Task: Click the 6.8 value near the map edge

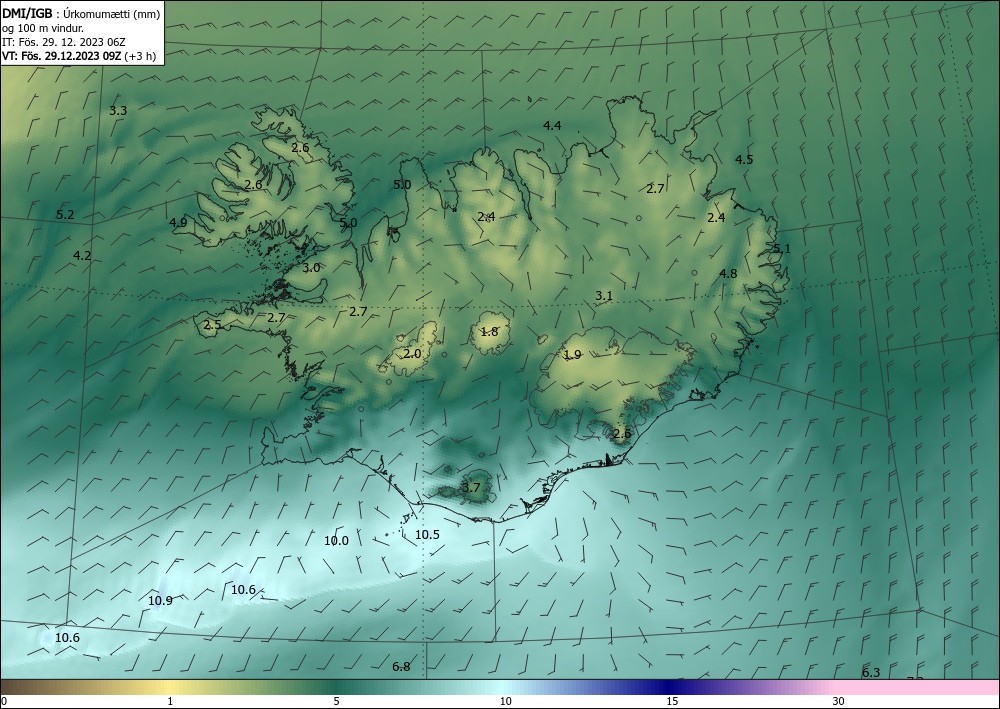Action: (401, 667)
